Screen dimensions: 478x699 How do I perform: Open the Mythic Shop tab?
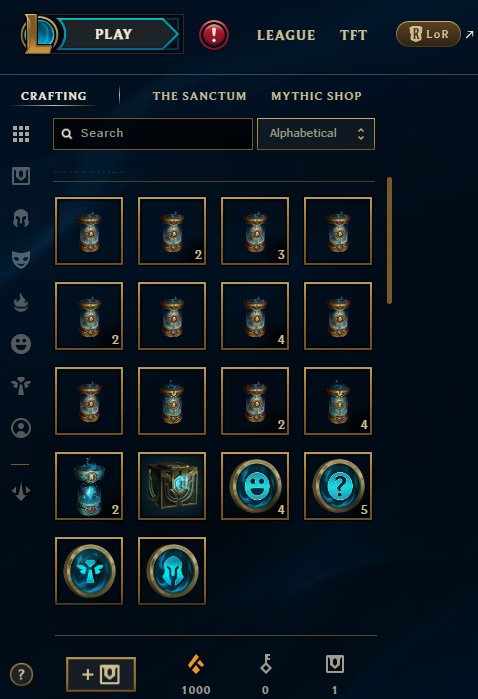(x=316, y=96)
